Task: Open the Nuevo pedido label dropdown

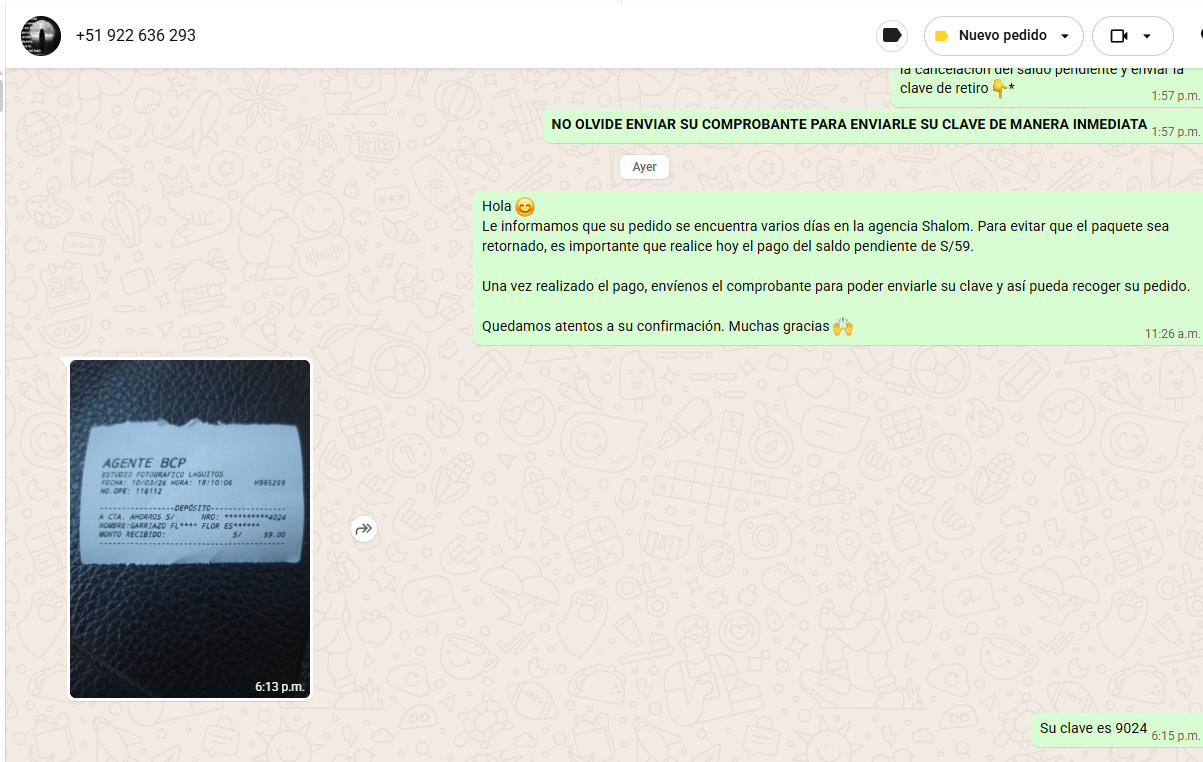Action: (x=1003, y=36)
